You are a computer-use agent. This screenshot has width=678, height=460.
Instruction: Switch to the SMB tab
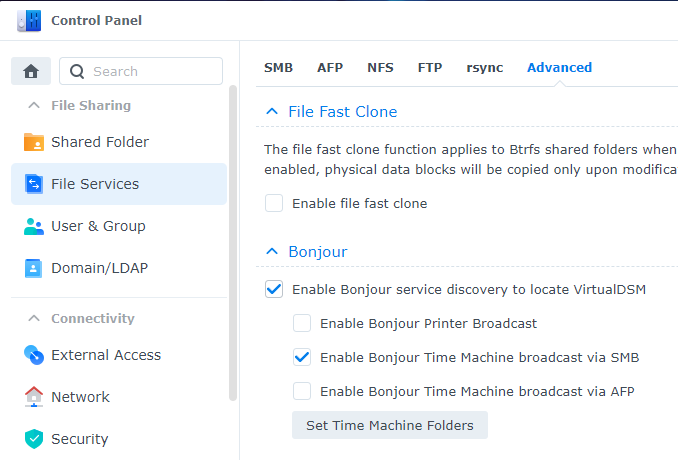click(x=278, y=68)
